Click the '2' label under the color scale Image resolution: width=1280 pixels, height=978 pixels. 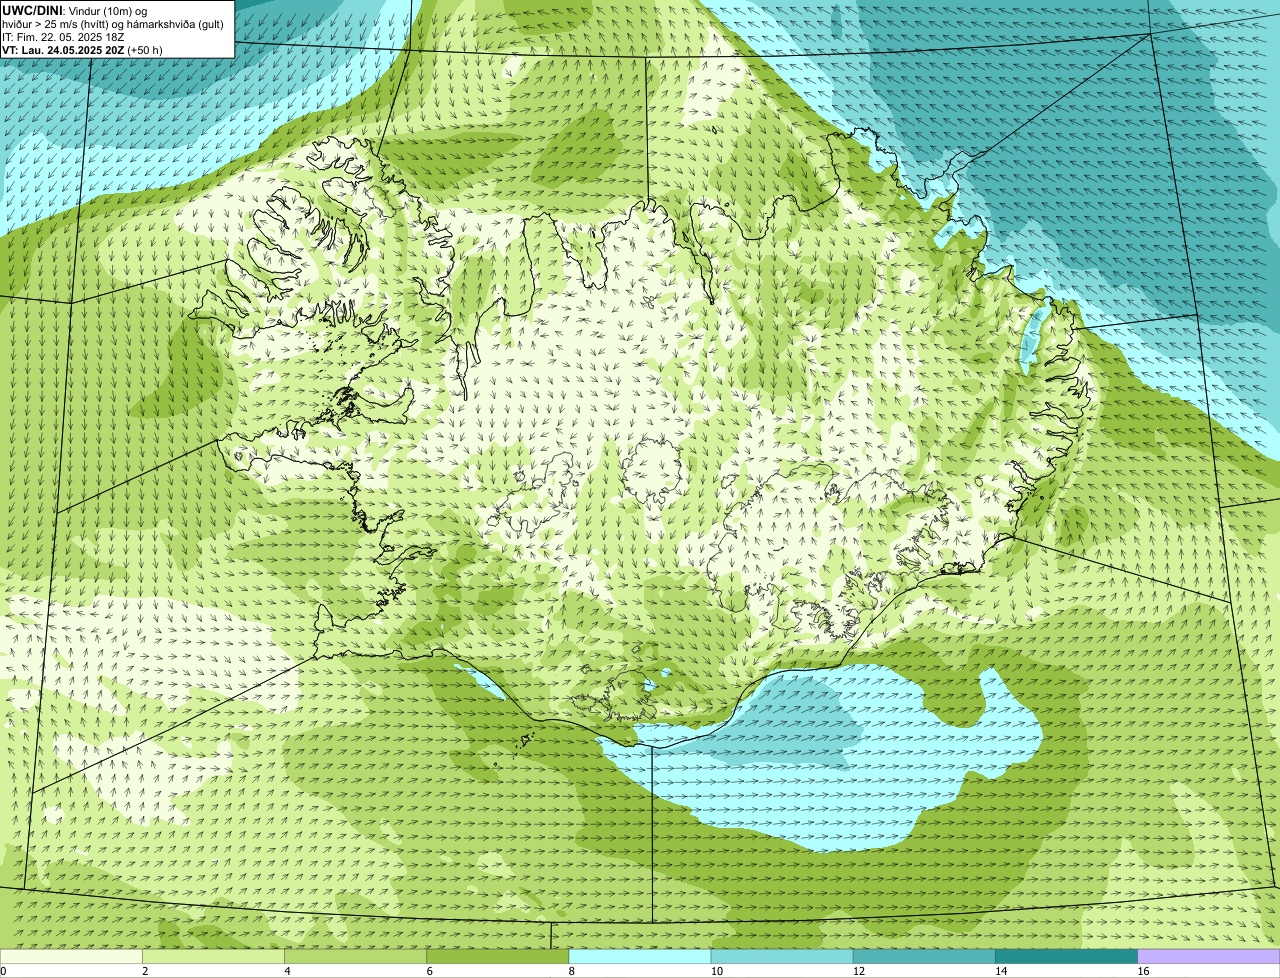coord(145,971)
